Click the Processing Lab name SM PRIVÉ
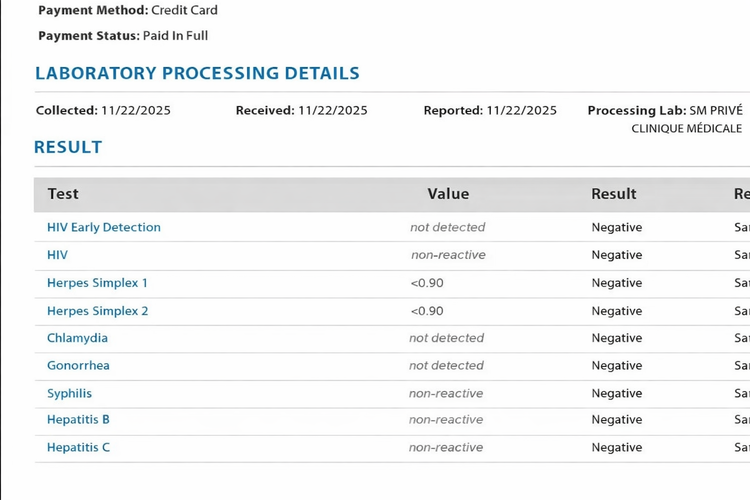Image resolution: width=750 pixels, height=500 pixels. [716, 111]
